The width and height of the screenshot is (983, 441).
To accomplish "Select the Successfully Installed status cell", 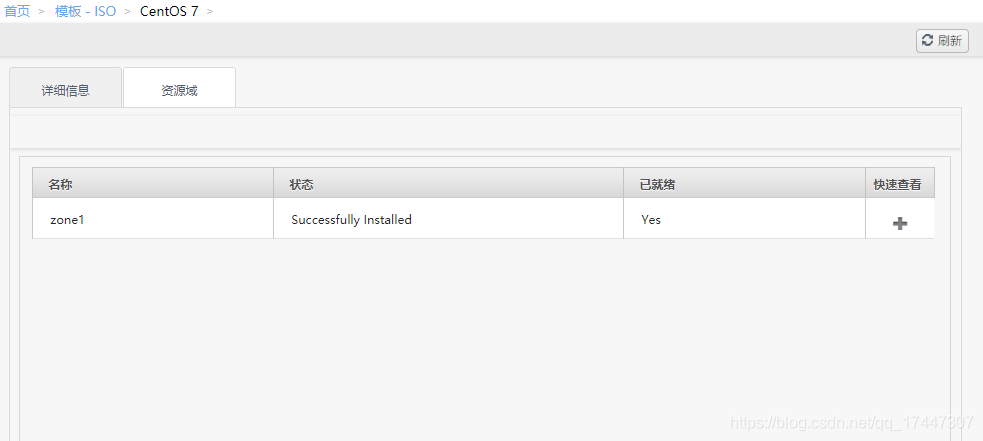I will (351, 220).
